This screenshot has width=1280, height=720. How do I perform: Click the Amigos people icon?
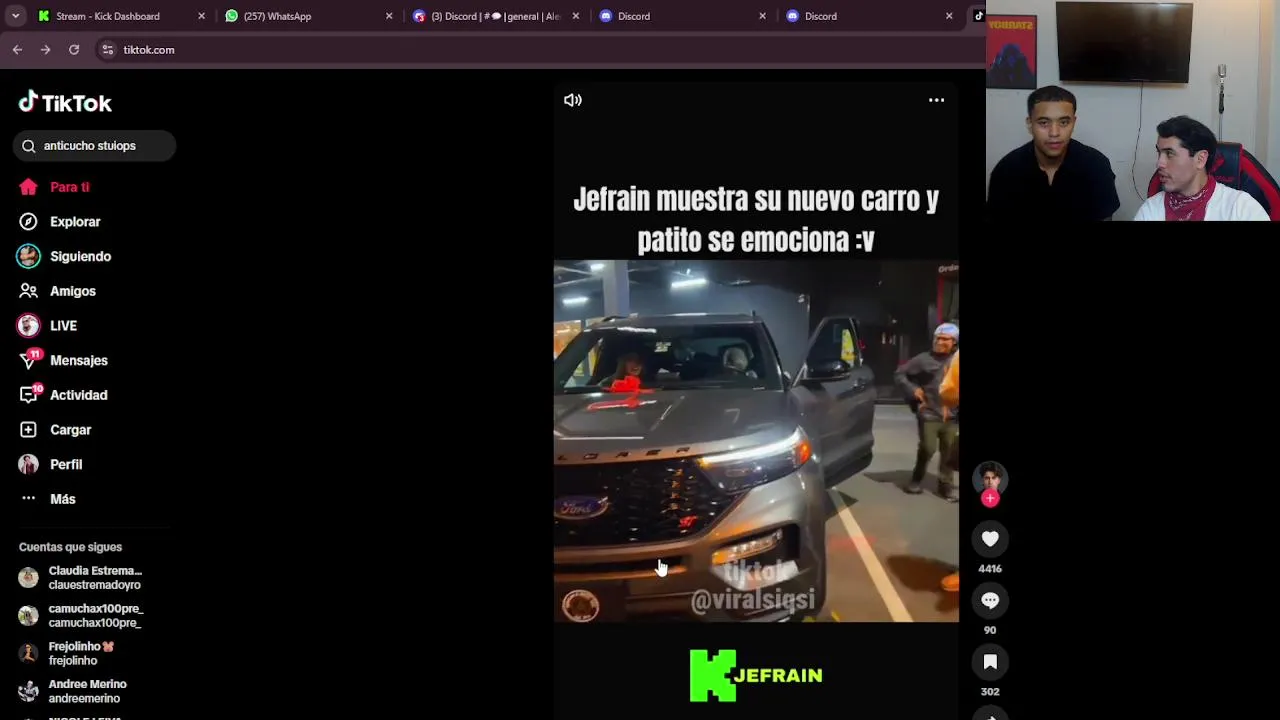(28, 291)
